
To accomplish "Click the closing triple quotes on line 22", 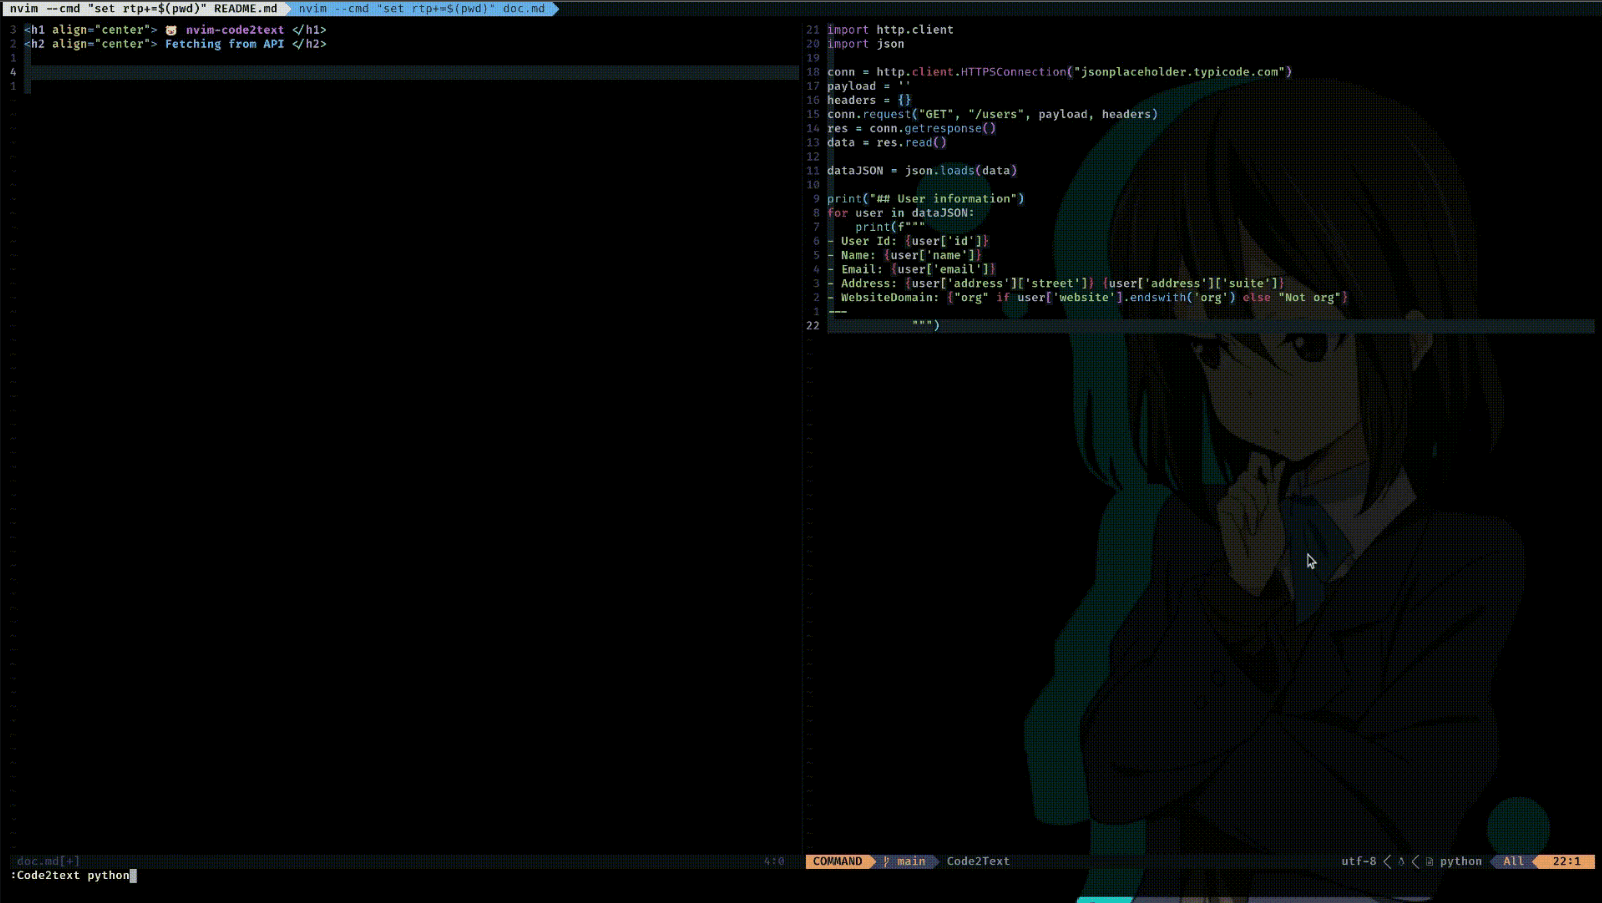I will (925, 325).
